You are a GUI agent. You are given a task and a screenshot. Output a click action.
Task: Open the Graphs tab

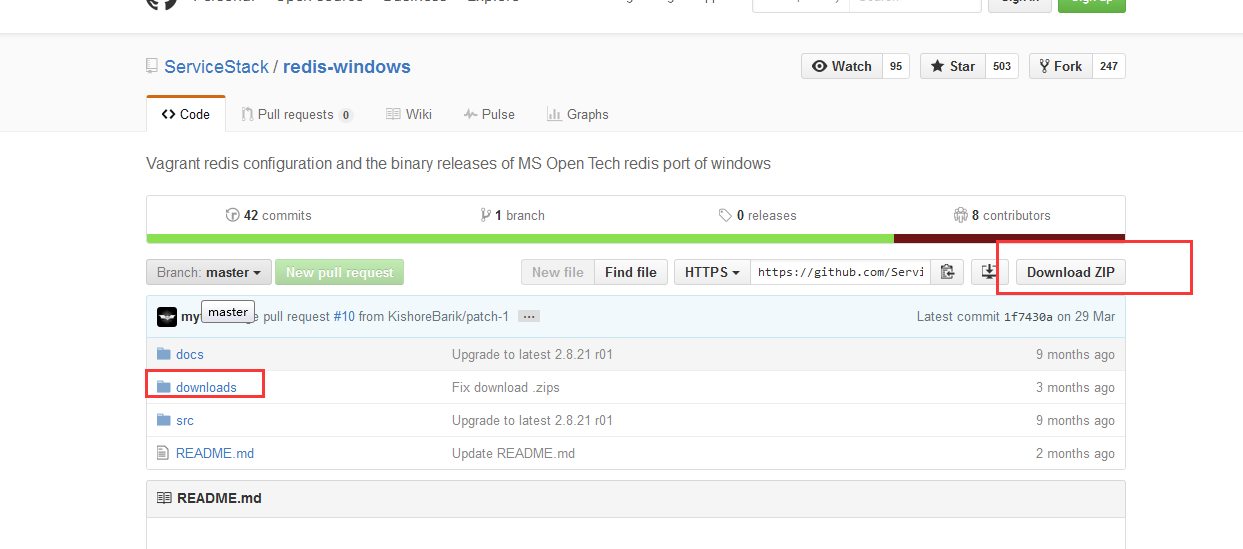pos(578,114)
